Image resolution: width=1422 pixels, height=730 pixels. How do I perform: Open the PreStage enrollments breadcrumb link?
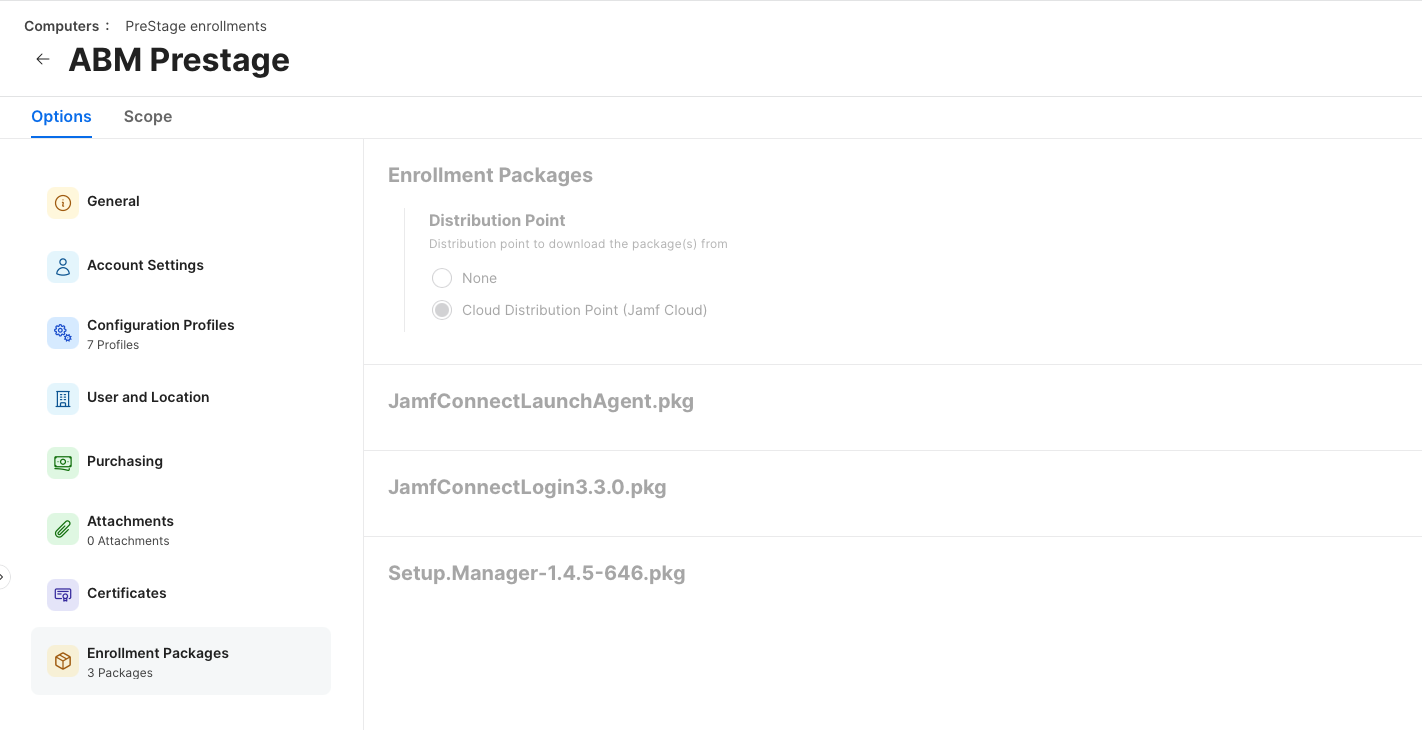click(196, 26)
